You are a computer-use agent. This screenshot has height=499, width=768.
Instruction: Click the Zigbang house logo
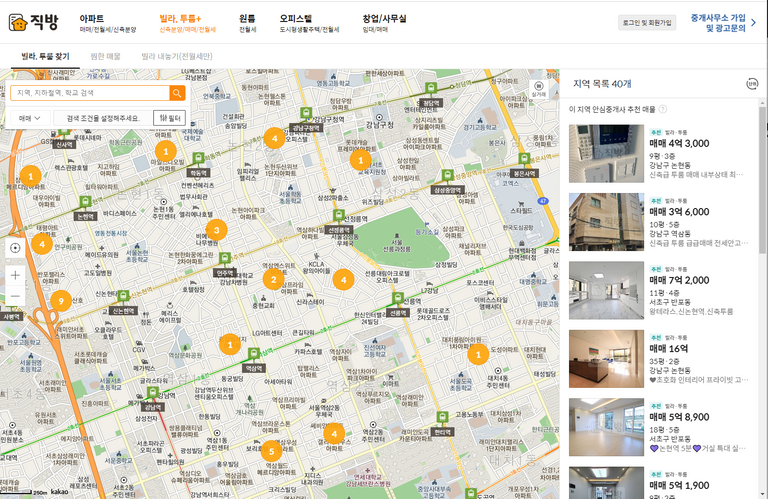(18, 23)
